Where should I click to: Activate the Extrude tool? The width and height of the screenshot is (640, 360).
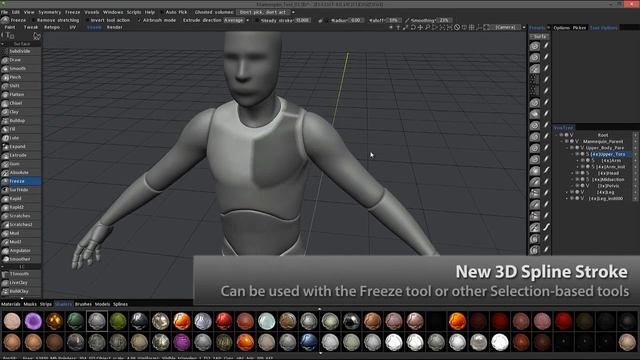pyautogui.click(x=21, y=156)
